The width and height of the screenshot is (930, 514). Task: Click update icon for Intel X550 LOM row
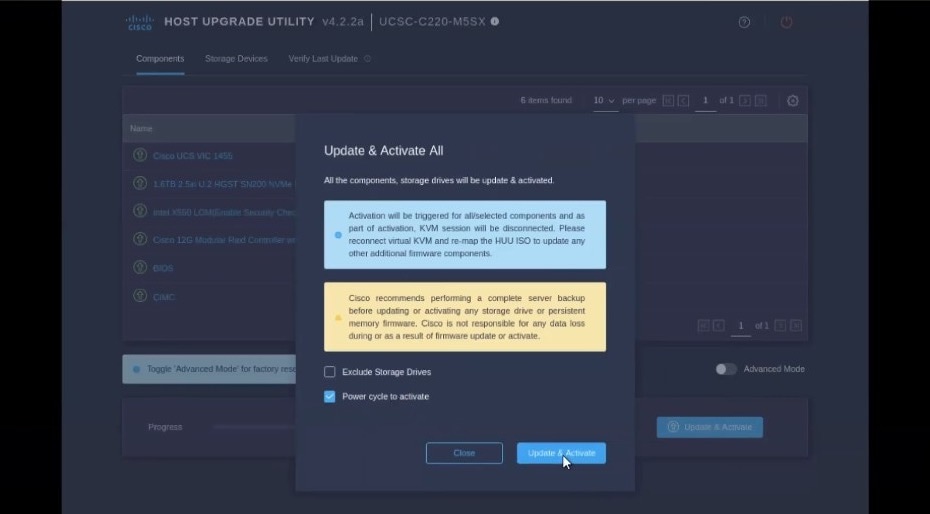(x=140, y=211)
